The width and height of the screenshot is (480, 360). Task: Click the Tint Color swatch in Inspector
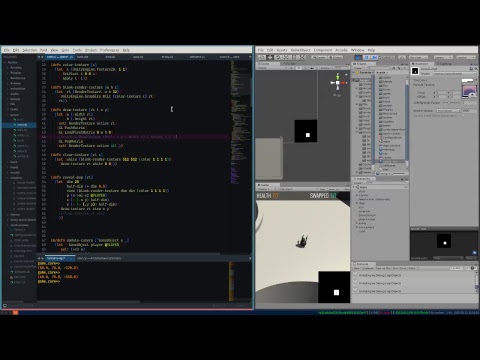pos(467,80)
